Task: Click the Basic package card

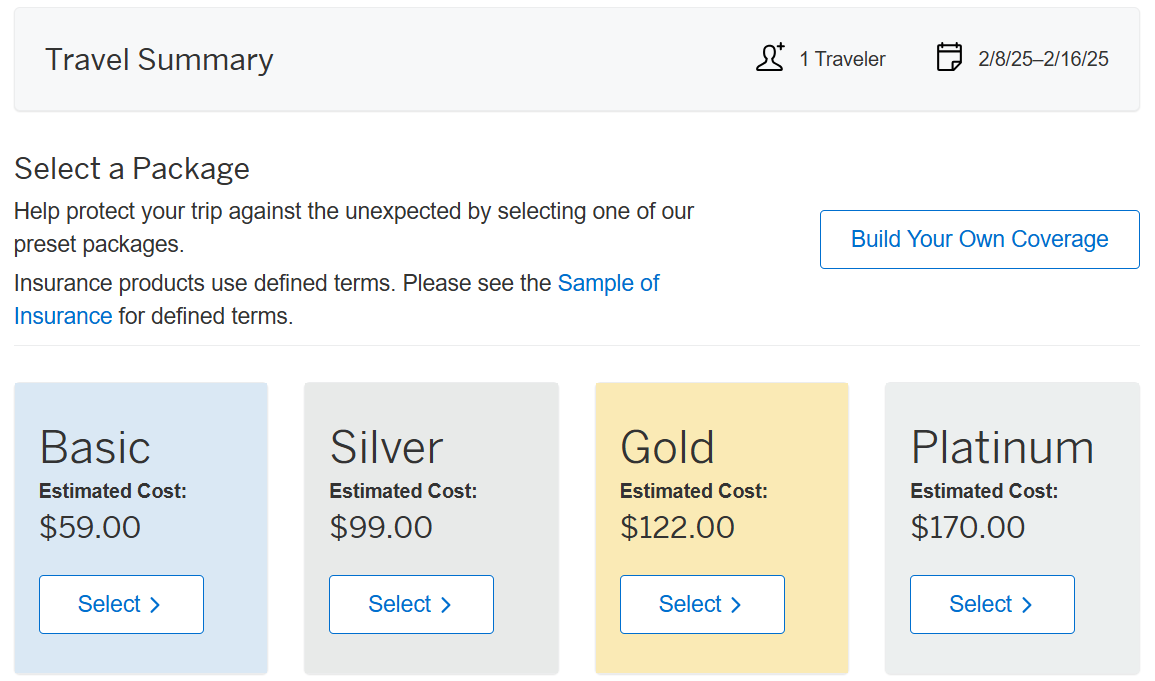Action: [140, 528]
